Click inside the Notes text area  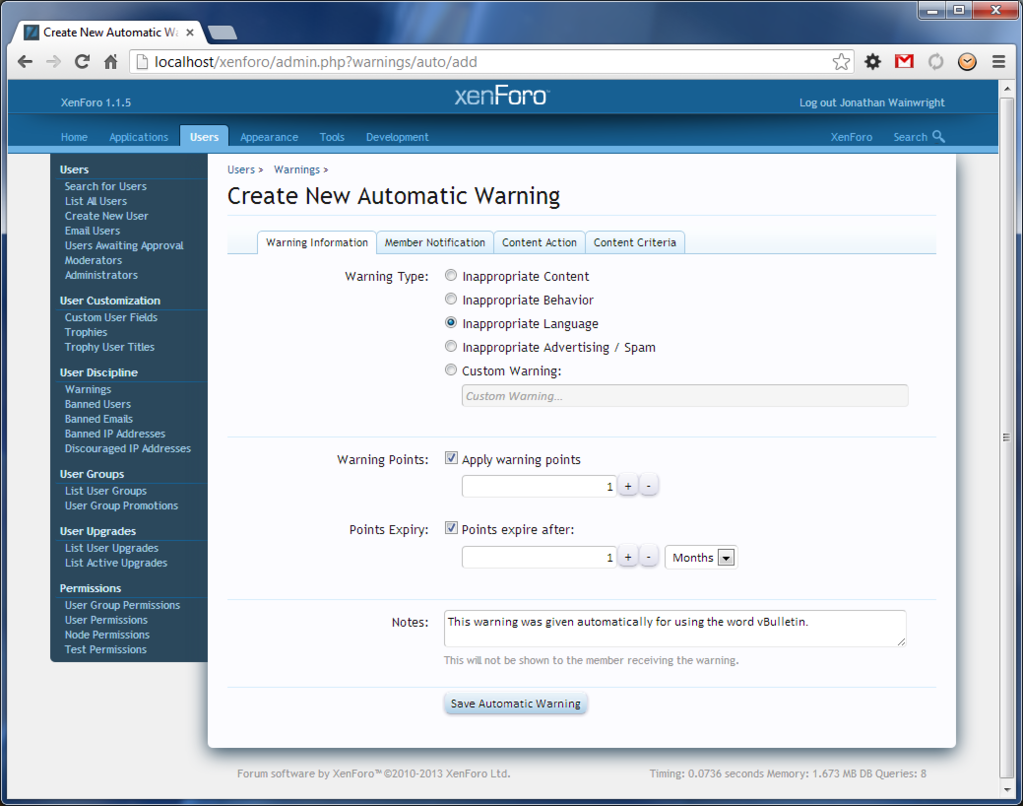point(674,628)
